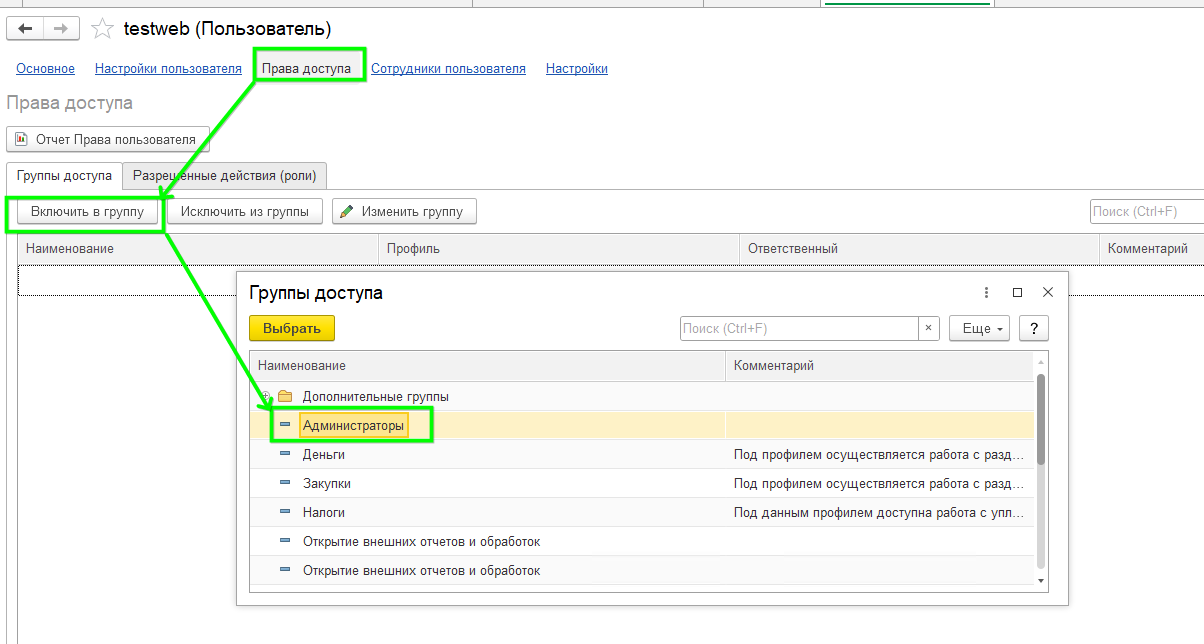This screenshot has width=1204, height=644.
Task: Open the Еще dropdown menu
Action: point(980,328)
